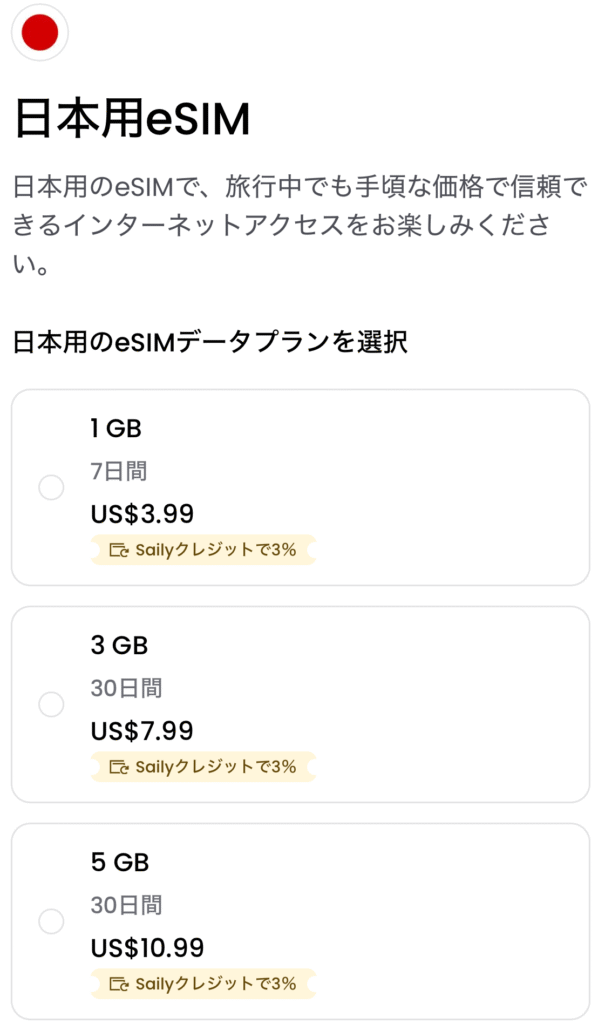Click the 日本用eSIM page heading
This screenshot has height=1024, width=605.
pyautogui.click(x=132, y=120)
